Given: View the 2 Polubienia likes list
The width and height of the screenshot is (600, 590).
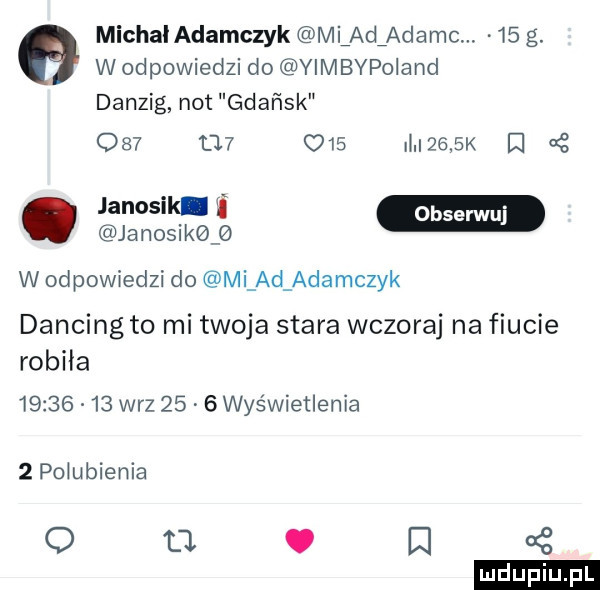Looking at the screenshot, I should coord(83,471).
